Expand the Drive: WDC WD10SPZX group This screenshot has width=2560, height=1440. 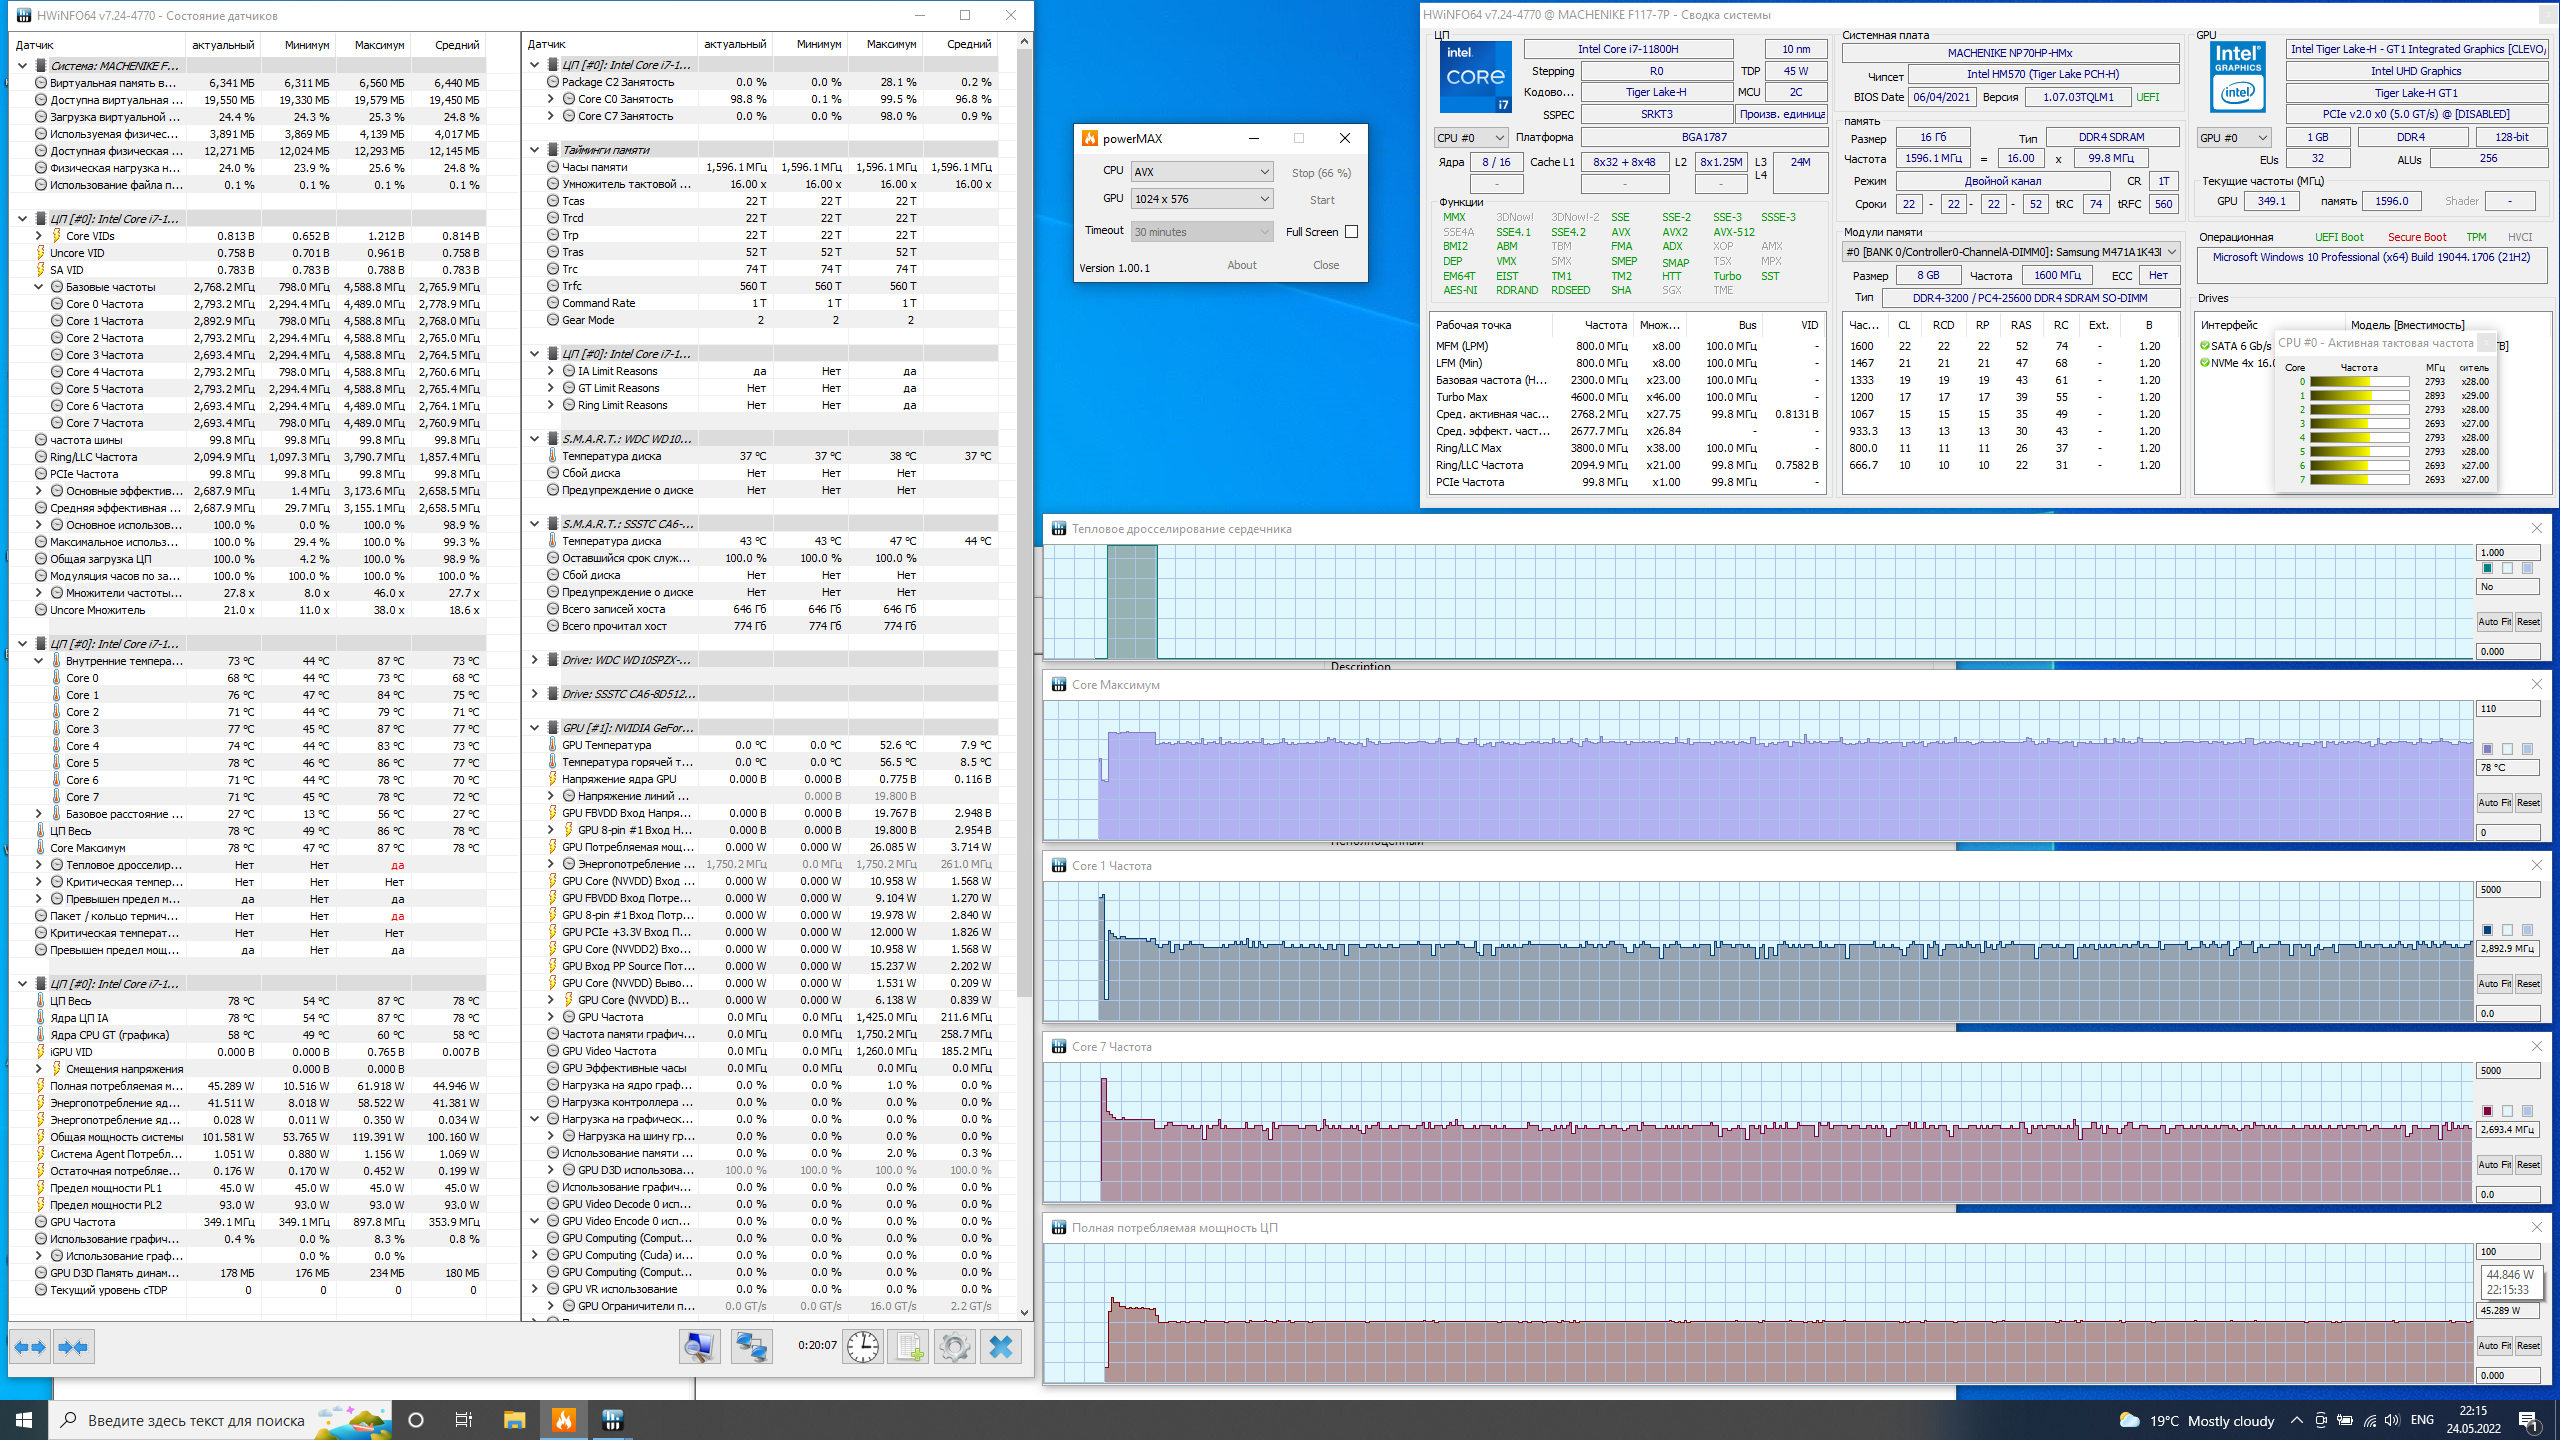[534, 660]
